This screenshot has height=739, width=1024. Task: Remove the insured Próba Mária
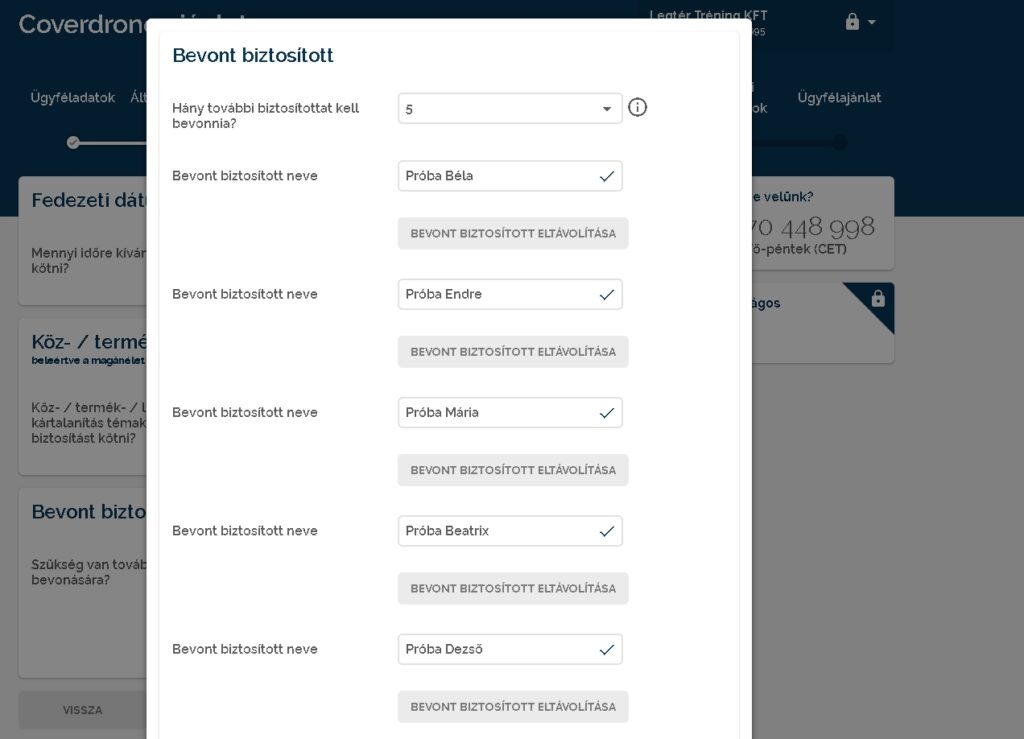tap(512, 470)
